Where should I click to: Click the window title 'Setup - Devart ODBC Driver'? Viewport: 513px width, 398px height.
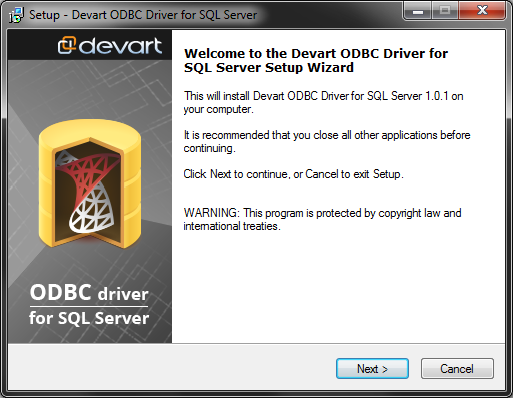(143, 15)
